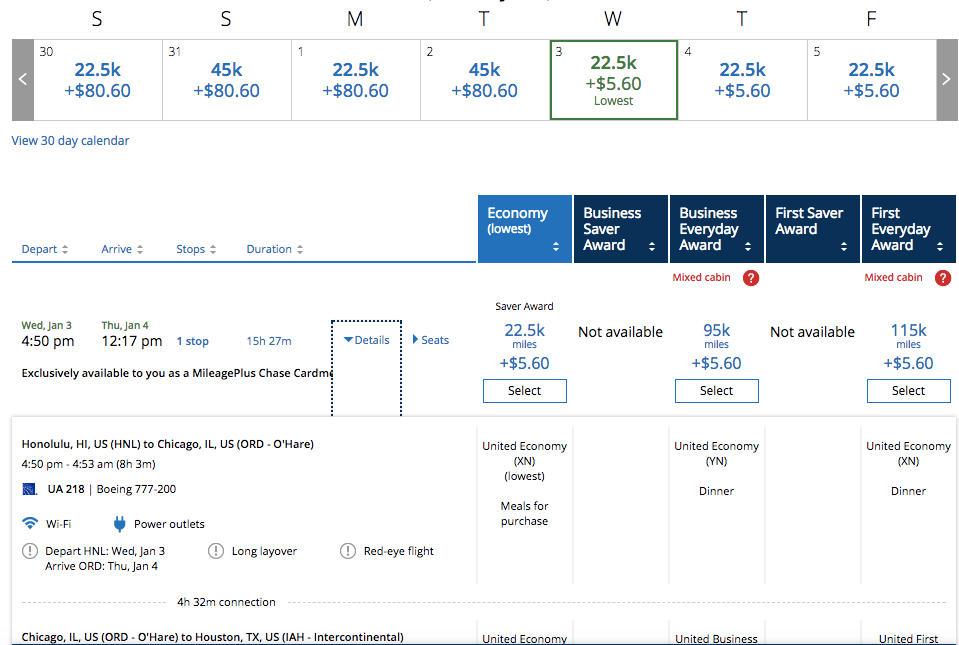Open View 30 day calendar link

70,141
